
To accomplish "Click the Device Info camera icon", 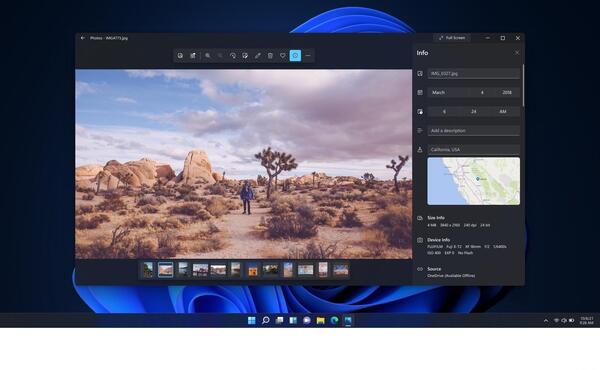I will [420, 240].
